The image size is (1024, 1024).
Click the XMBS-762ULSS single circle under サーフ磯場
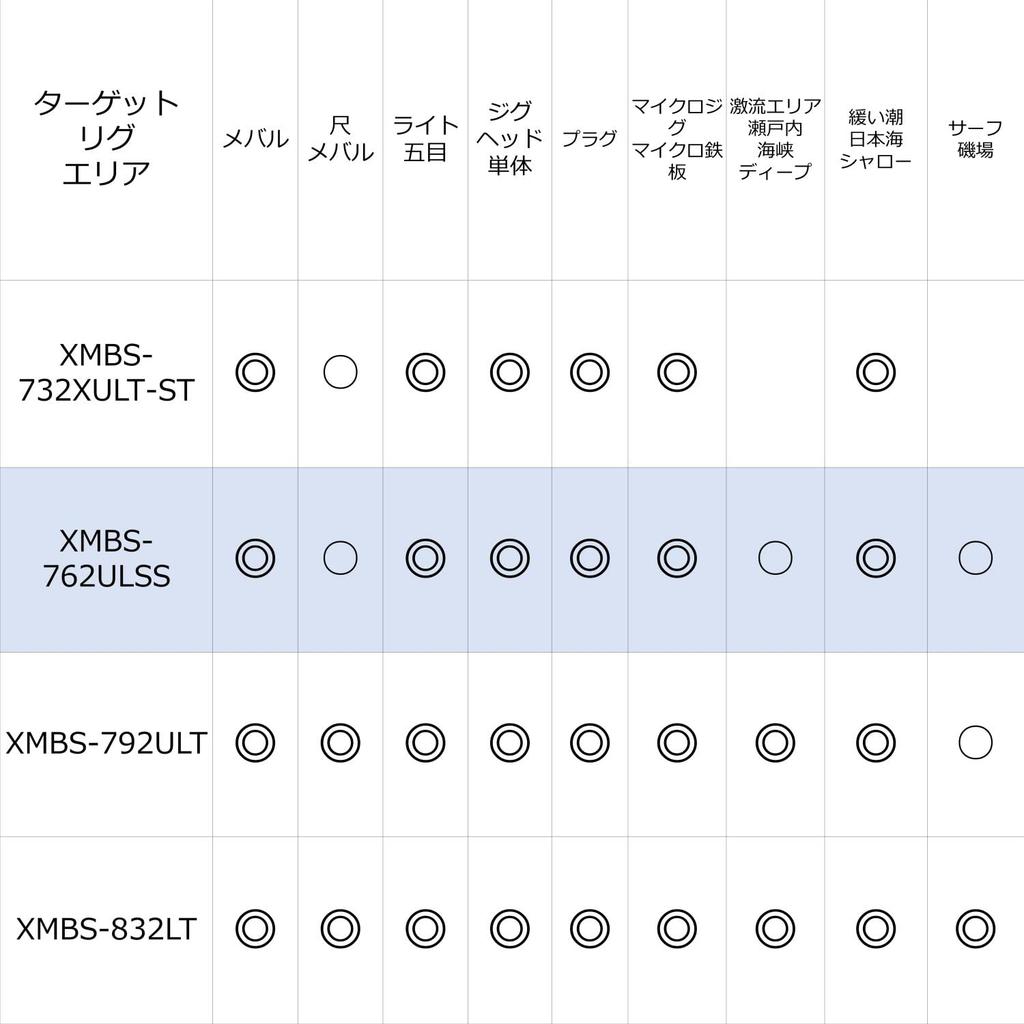[x=975, y=558]
